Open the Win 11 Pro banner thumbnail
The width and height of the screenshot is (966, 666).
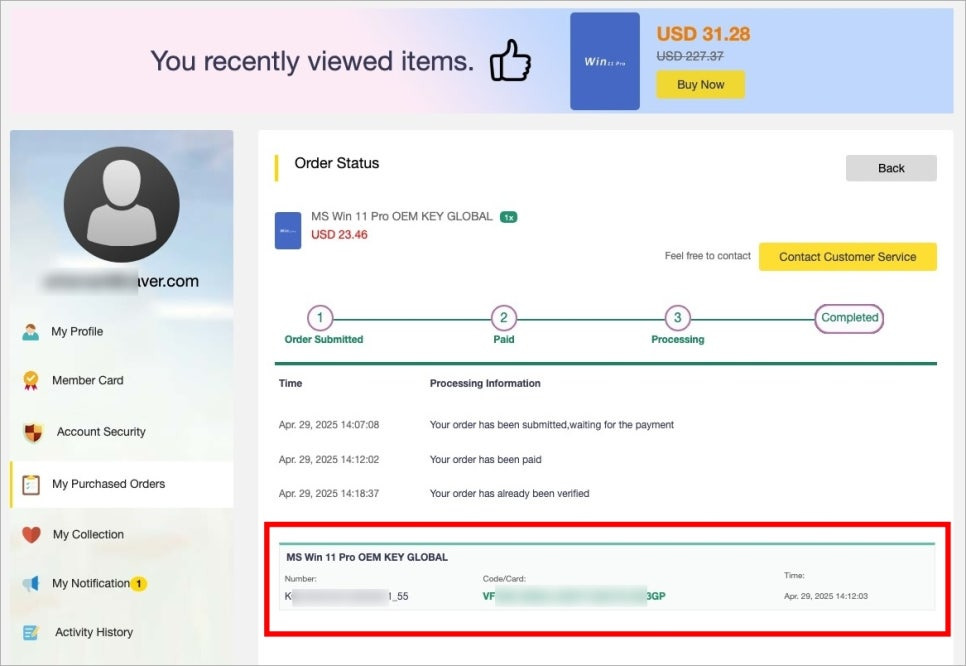[604, 61]
